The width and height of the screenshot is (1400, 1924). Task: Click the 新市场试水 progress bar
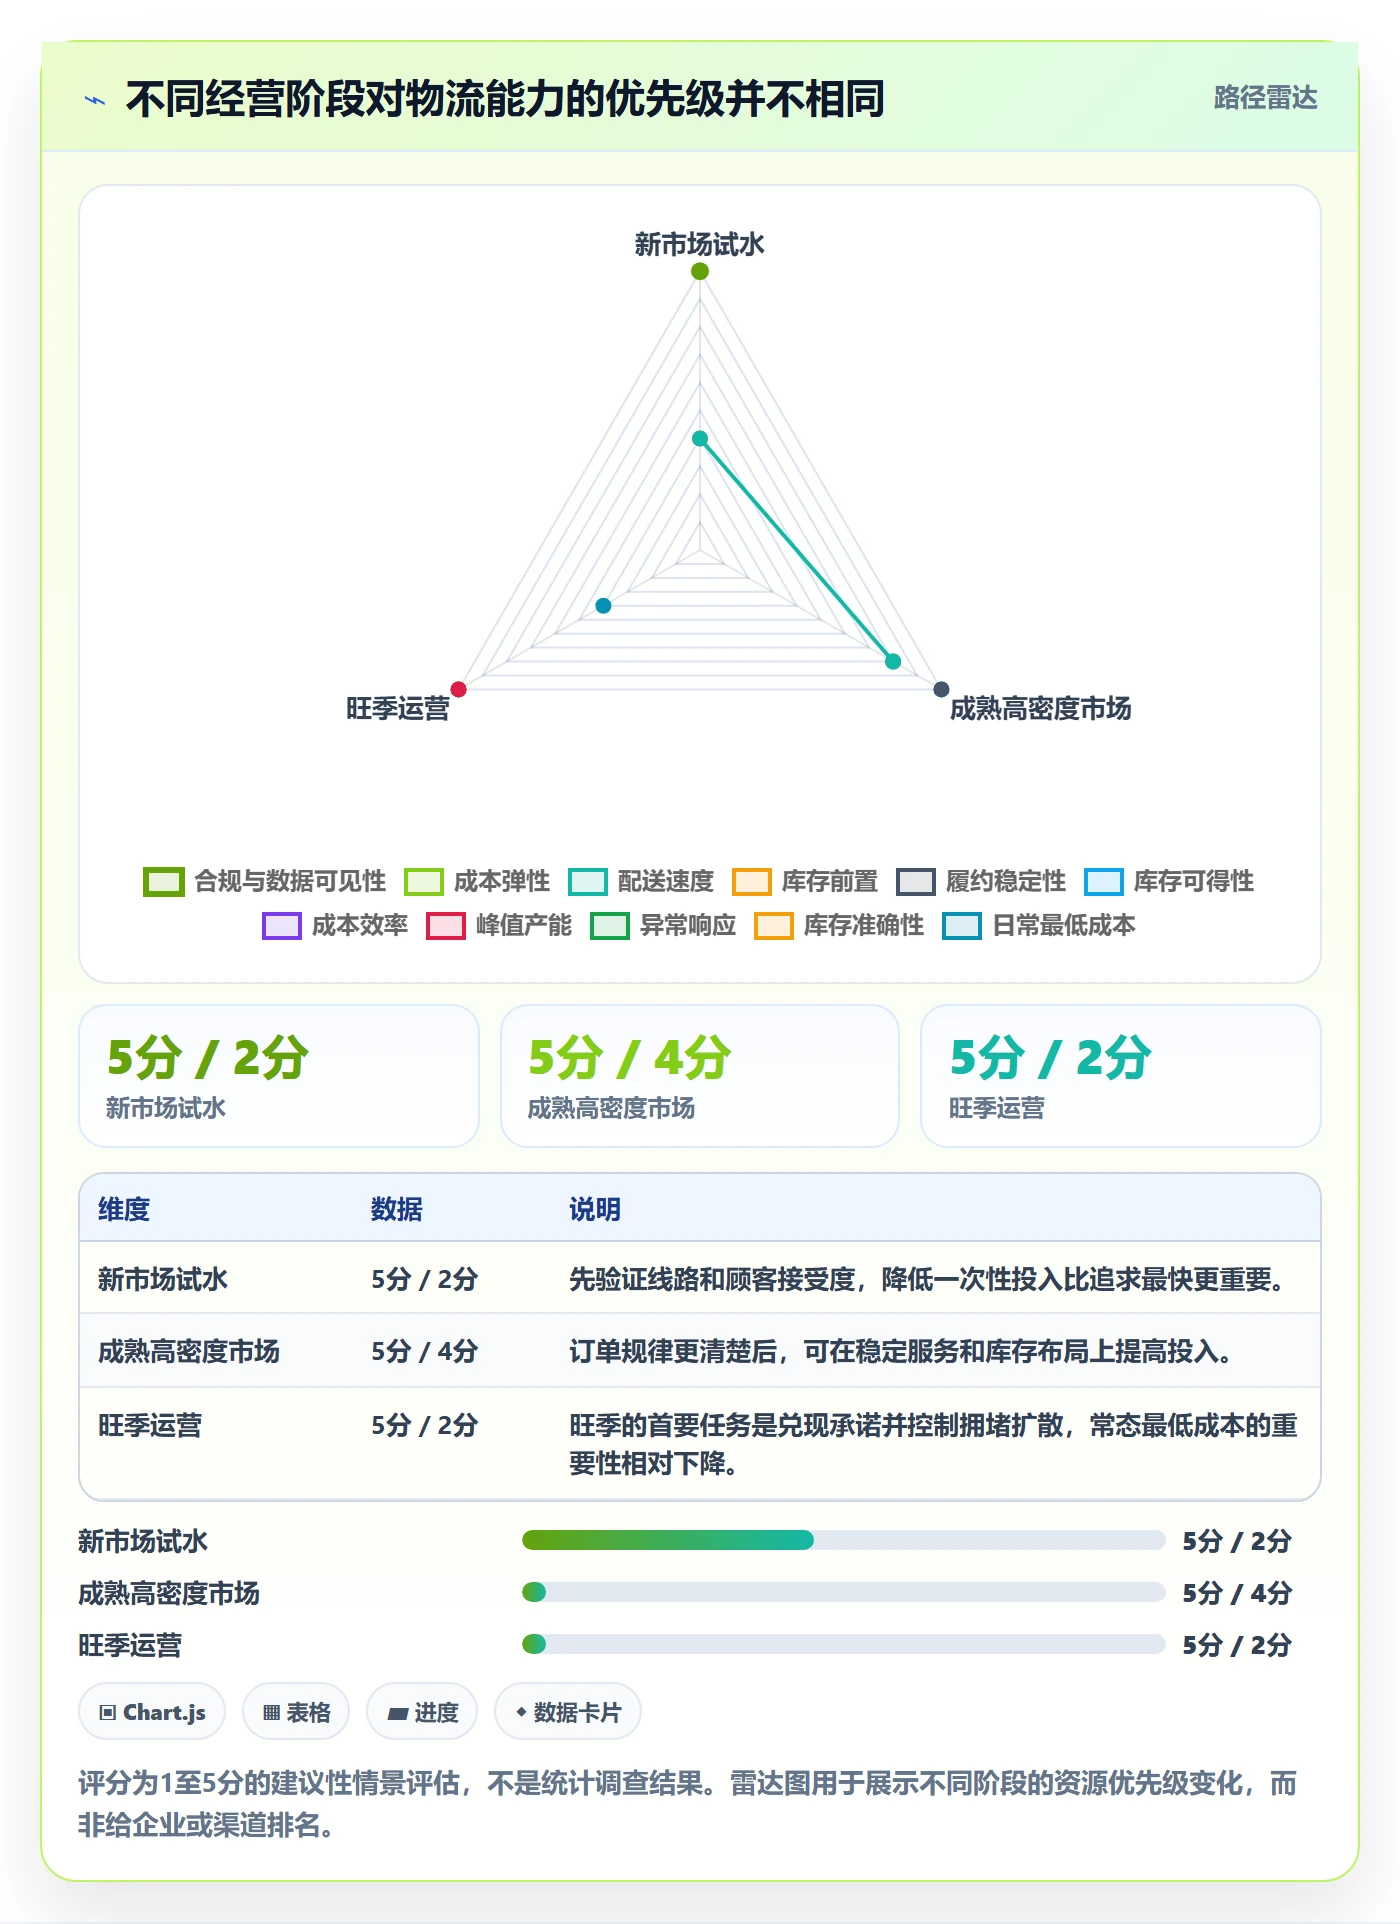843,1540
